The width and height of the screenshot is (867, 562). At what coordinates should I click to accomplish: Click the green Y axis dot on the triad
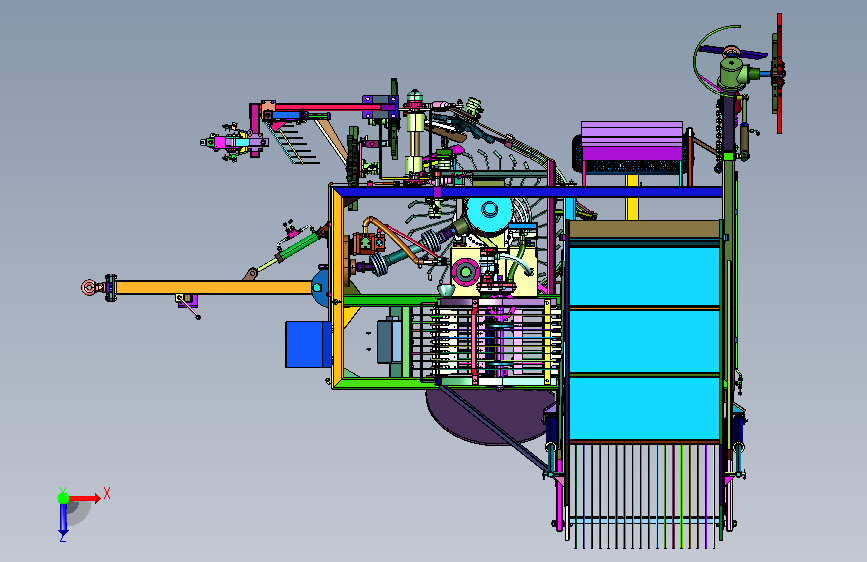pyautogui.click(x=64, y=498)
